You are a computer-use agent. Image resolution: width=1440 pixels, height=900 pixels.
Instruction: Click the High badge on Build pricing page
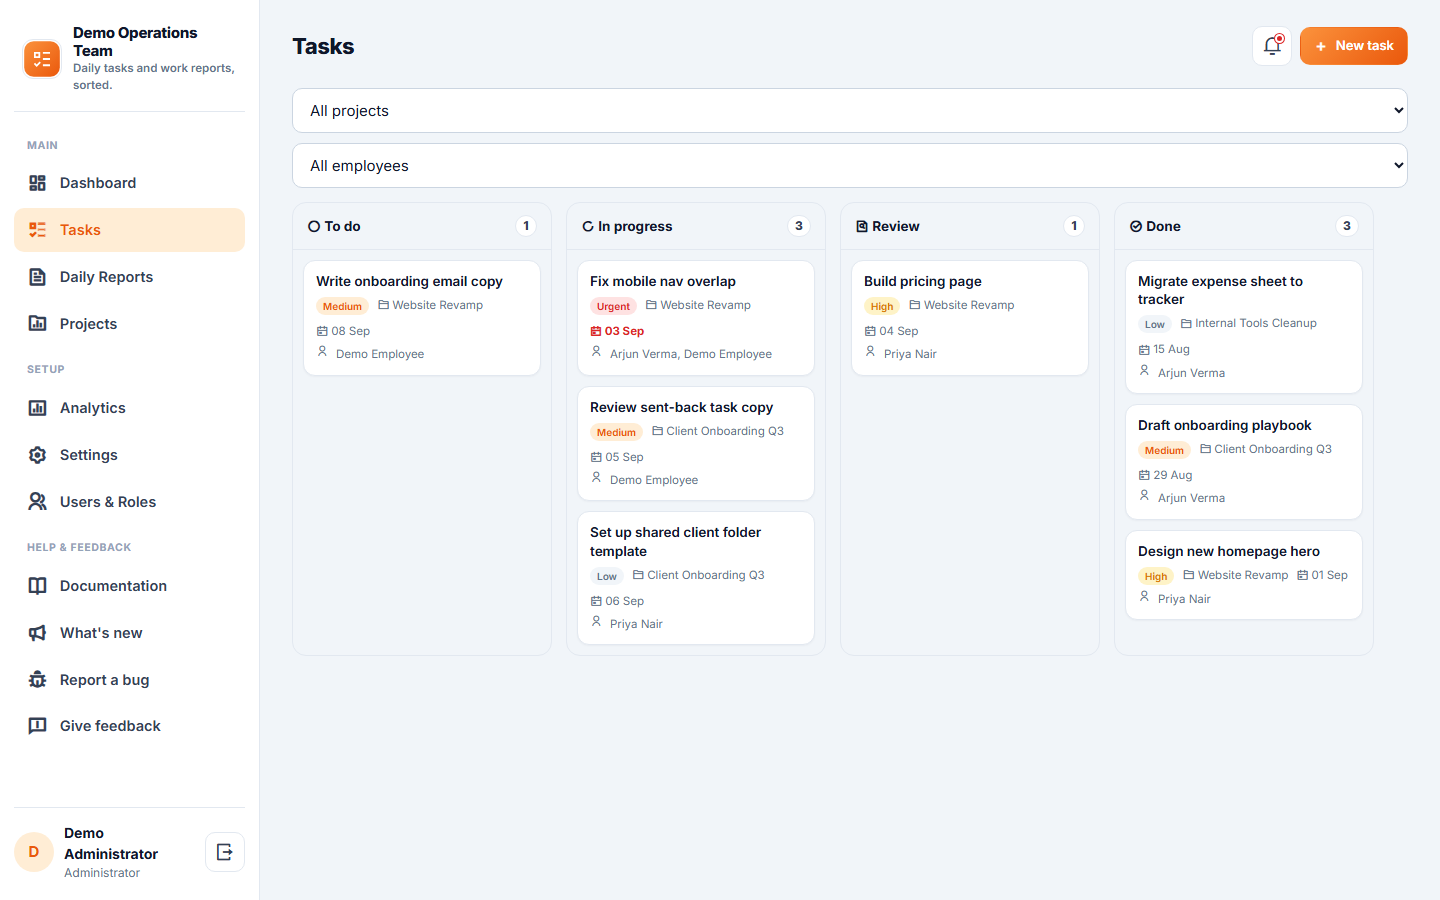tap(882, 306)
